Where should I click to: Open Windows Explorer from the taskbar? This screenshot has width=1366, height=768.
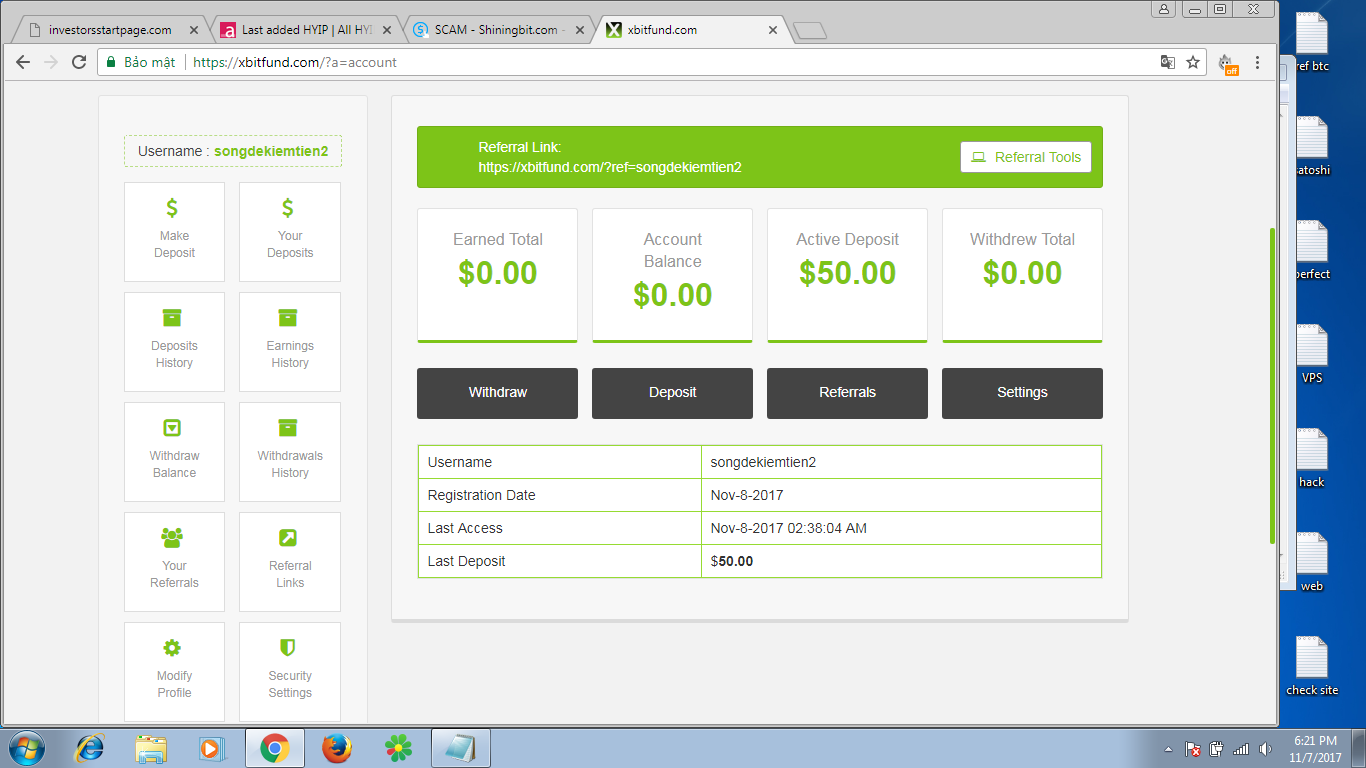tap(152, 748)
